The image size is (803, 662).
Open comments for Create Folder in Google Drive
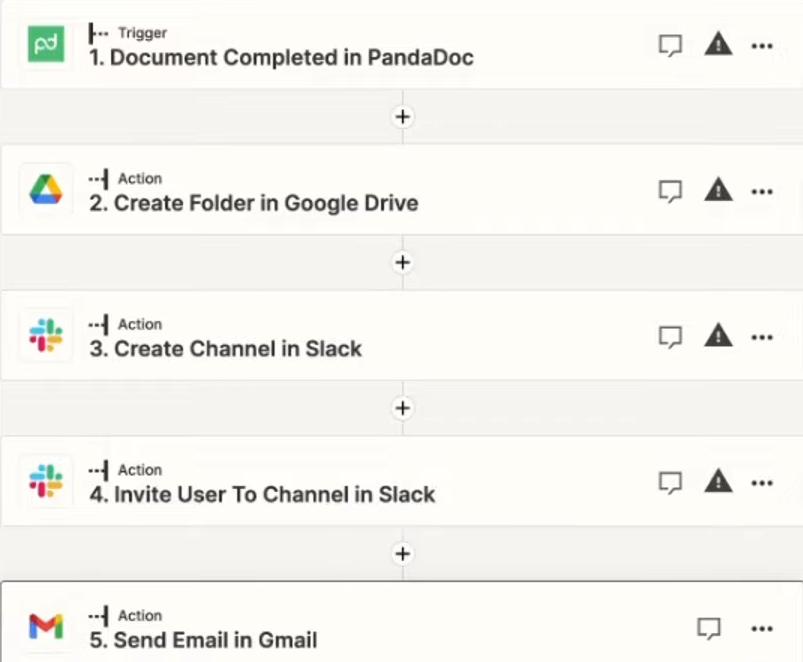click(670, 191)
